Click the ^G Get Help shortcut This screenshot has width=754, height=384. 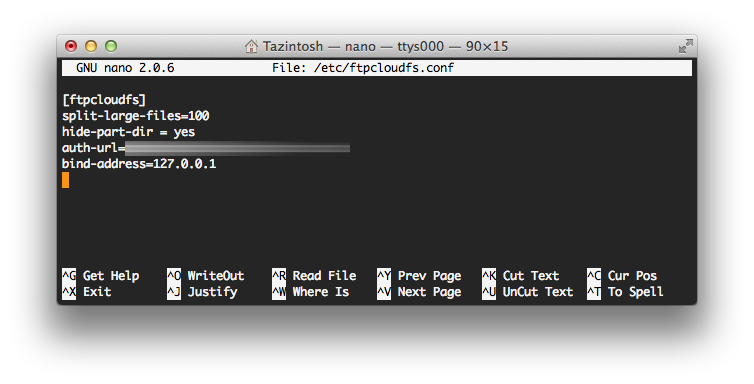coord(101,276)
